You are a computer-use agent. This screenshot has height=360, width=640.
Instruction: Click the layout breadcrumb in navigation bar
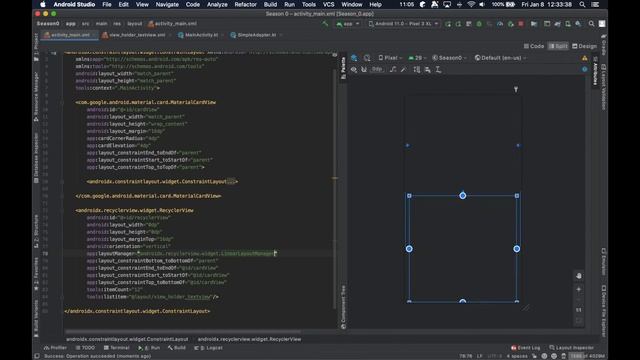[134, 24]
